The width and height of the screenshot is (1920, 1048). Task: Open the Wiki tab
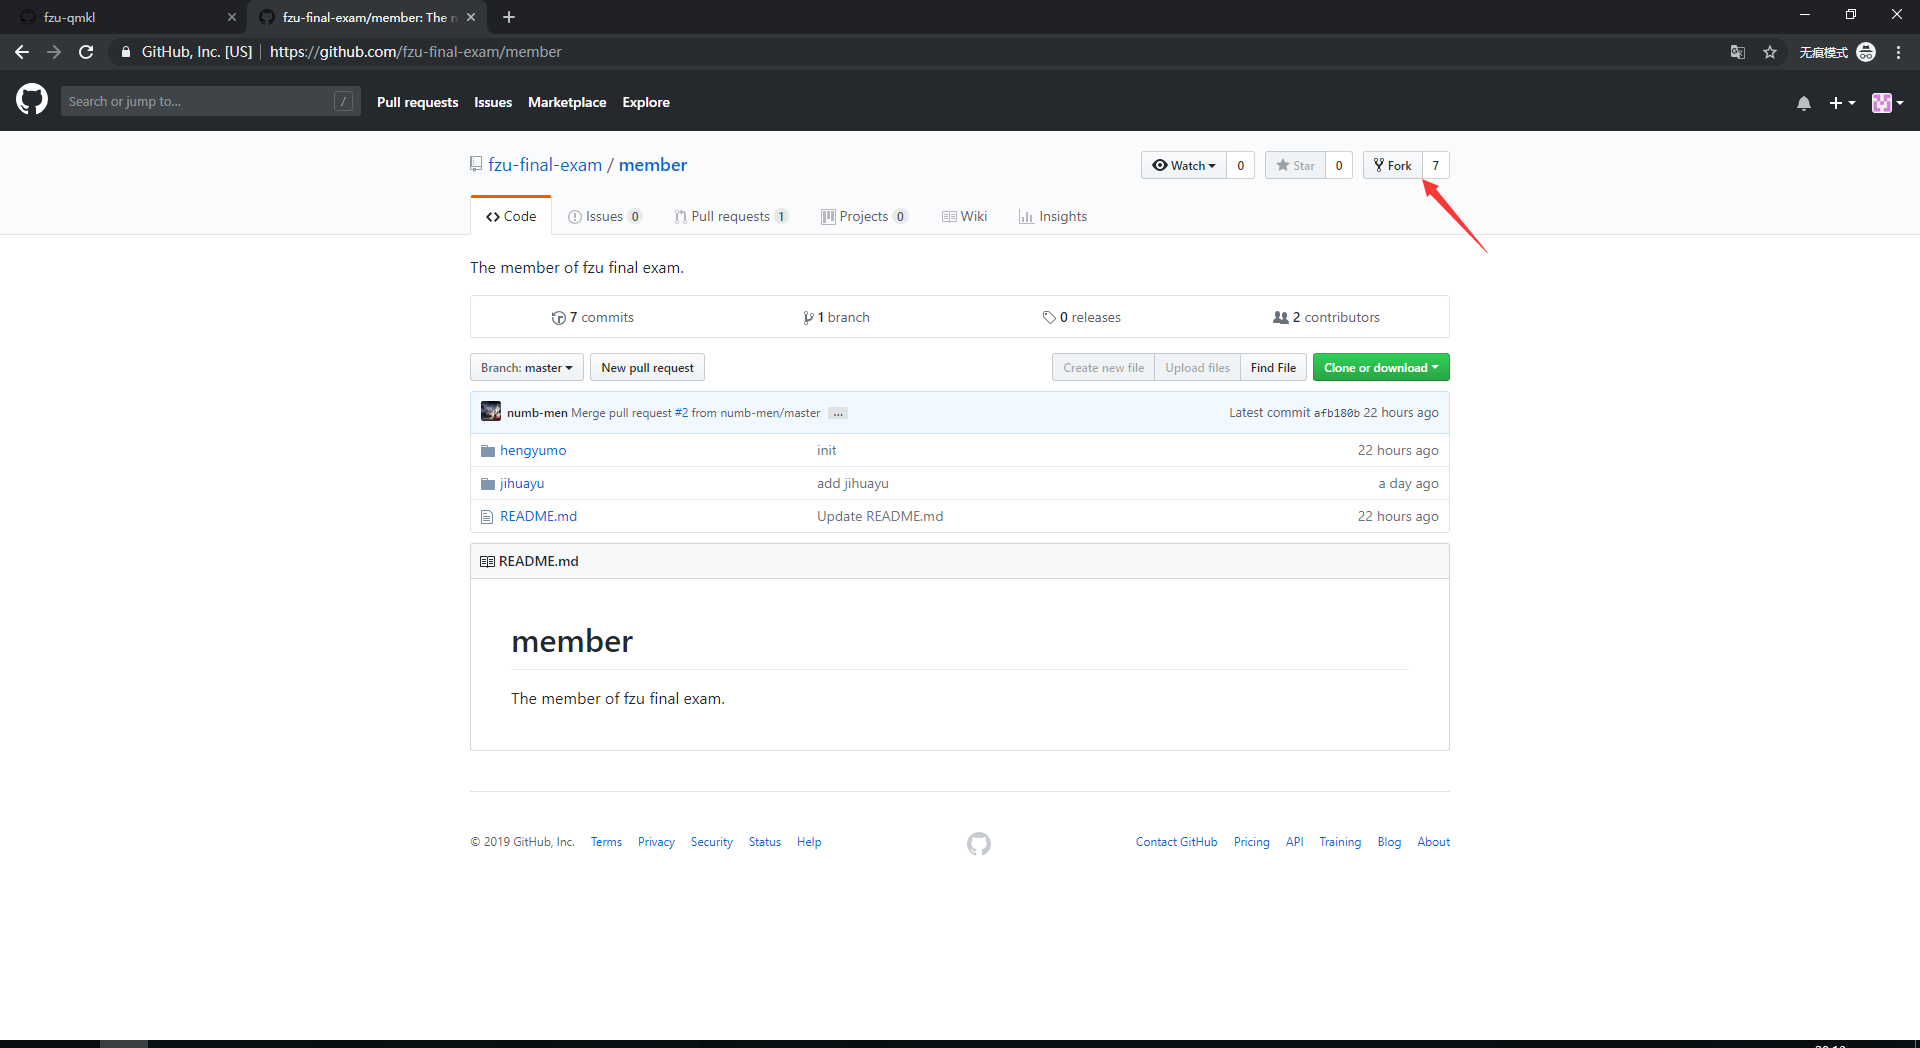point(964,216)
